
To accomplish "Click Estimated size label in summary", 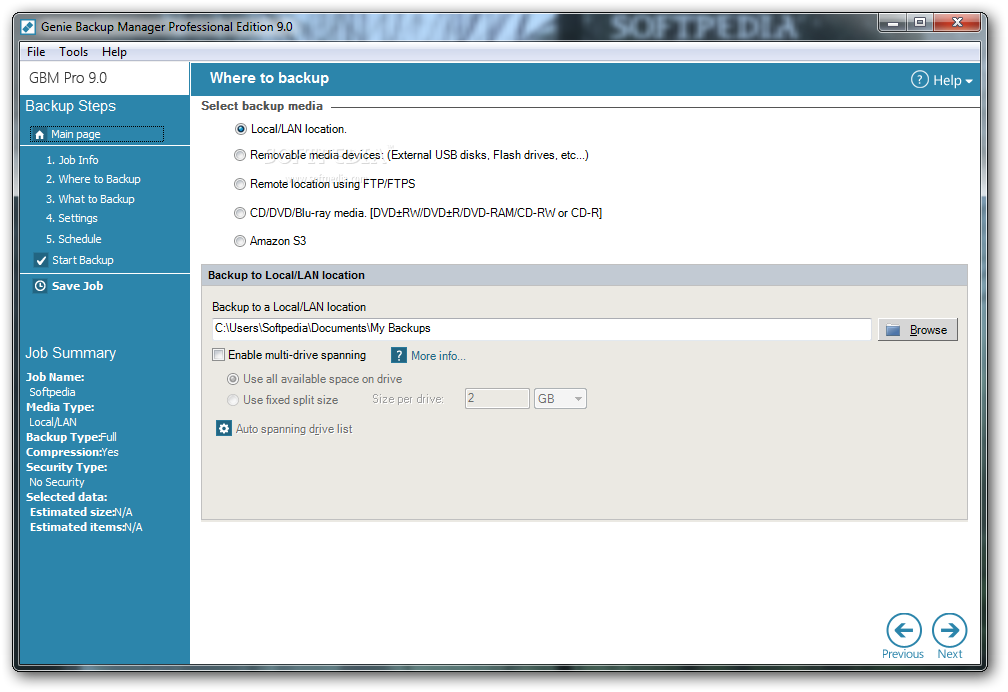I will 71,513.
